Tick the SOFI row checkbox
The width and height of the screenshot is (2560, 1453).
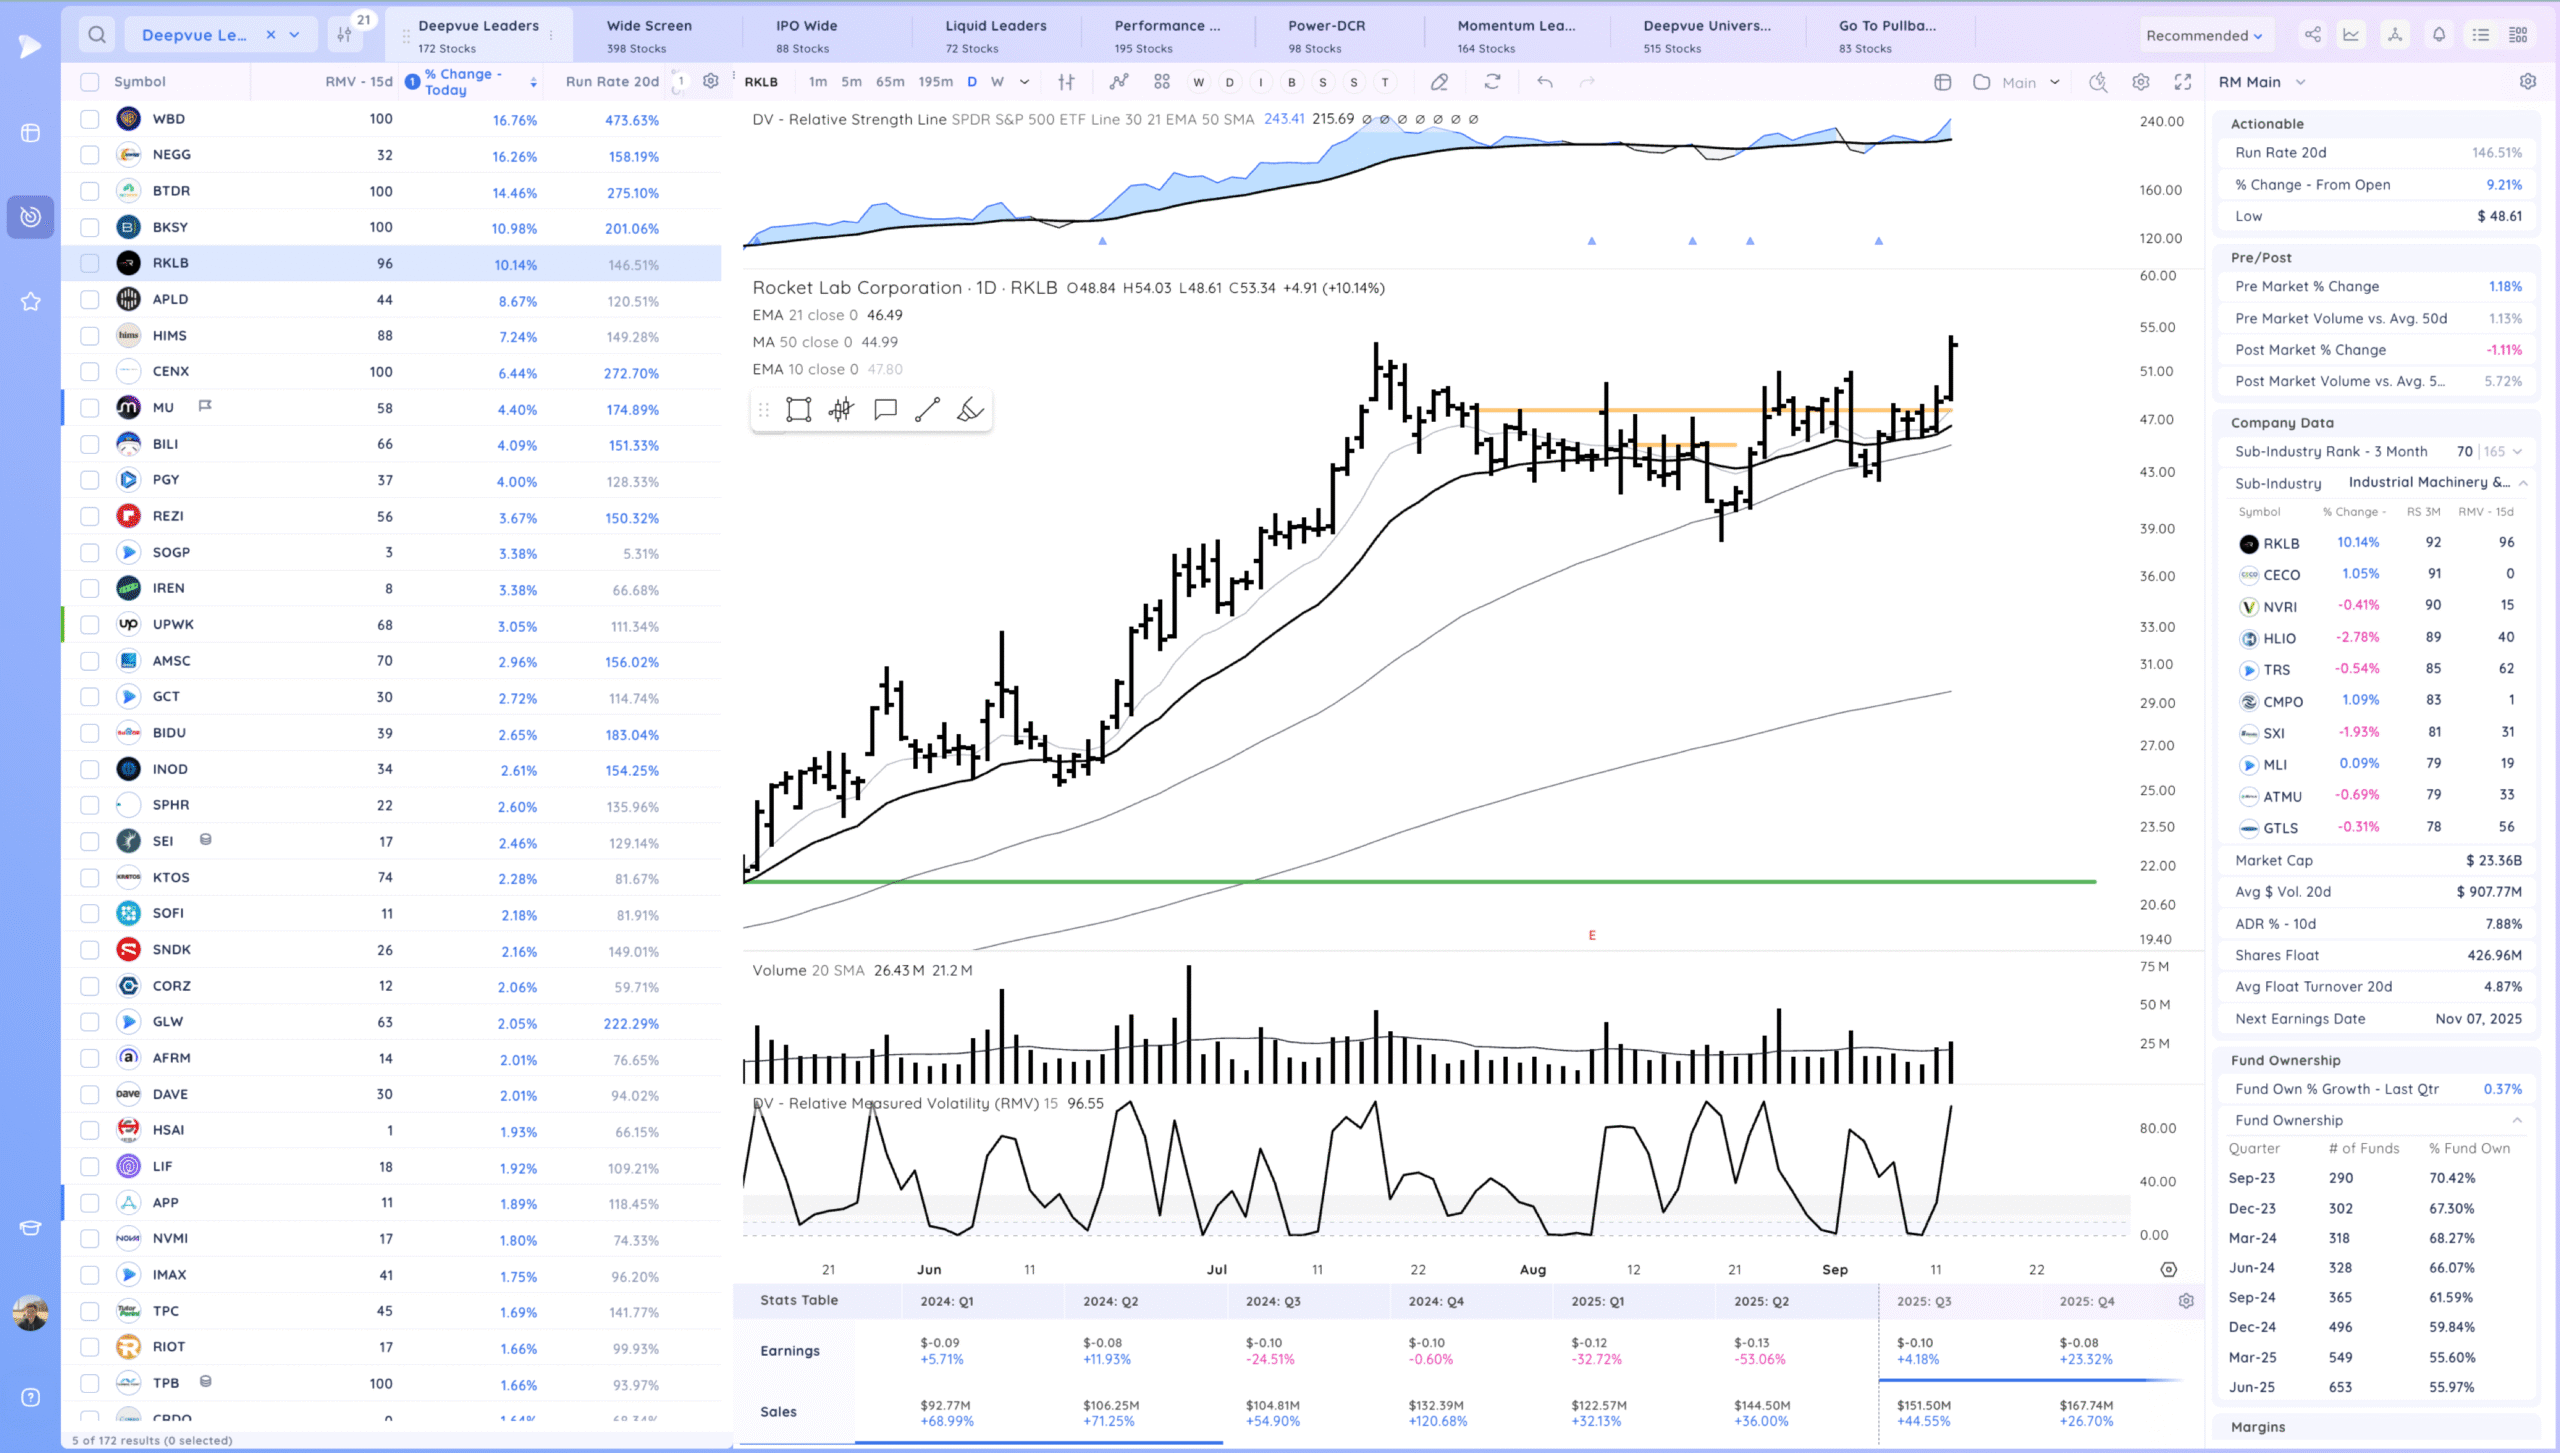pyautogui.click(x=90, y=914)
